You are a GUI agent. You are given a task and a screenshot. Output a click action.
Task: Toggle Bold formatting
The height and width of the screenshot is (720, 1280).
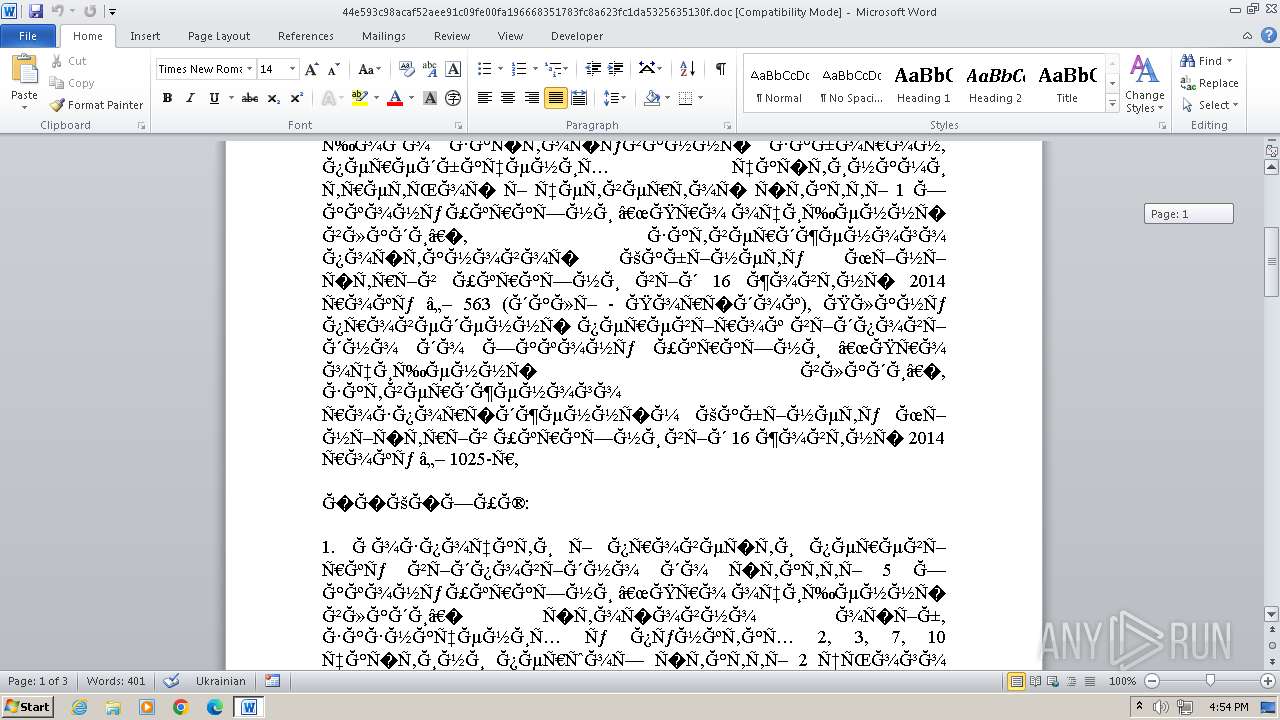point(167,98)
